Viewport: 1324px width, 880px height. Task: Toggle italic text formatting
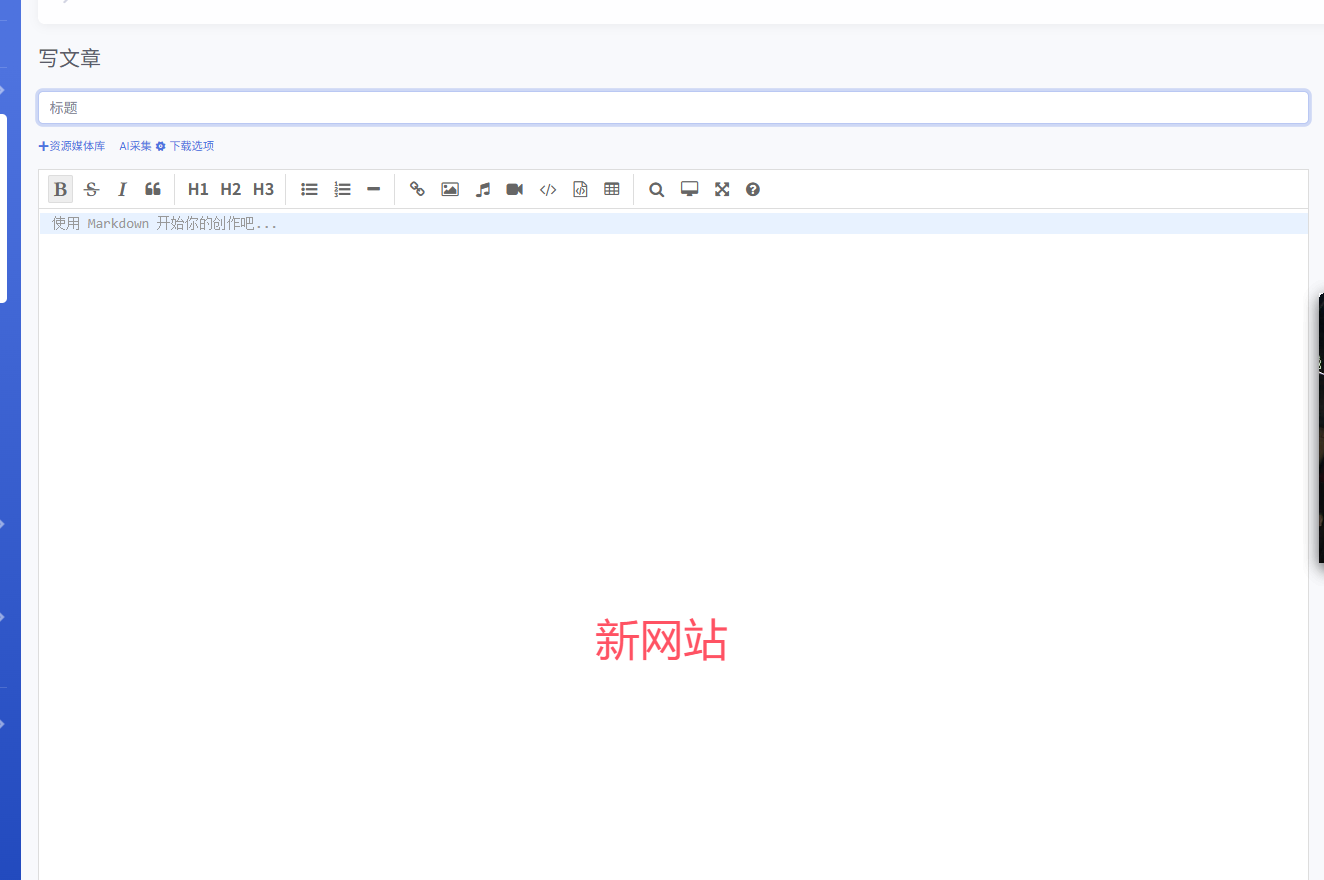click(x=122, y=189)
